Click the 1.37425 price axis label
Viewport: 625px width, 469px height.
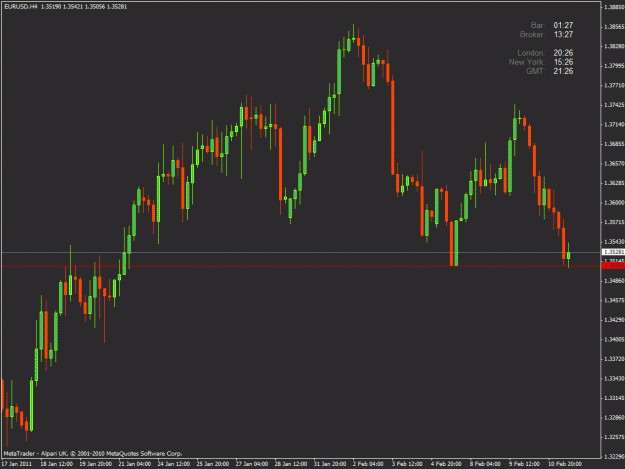pos(614,105)
